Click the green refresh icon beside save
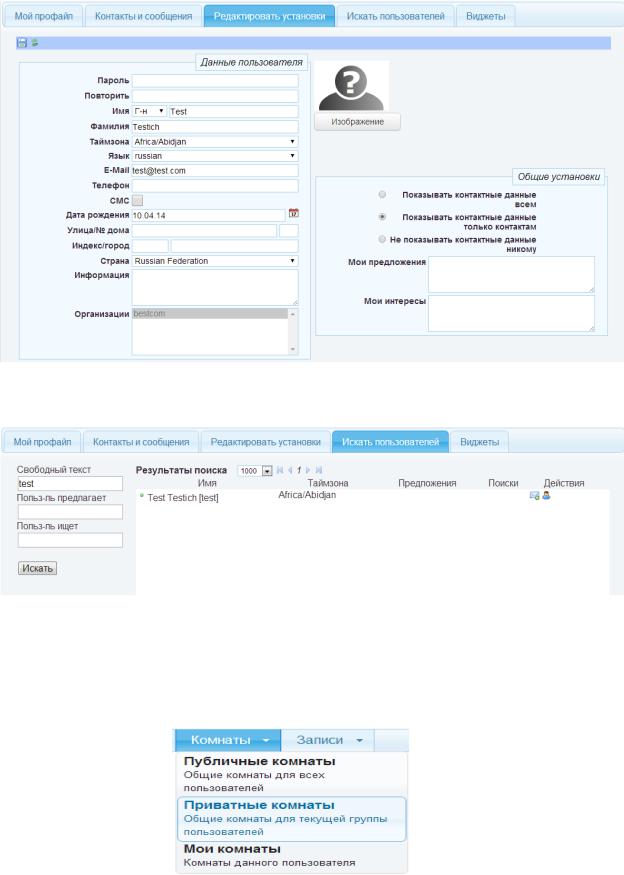 tap(35, 42)
